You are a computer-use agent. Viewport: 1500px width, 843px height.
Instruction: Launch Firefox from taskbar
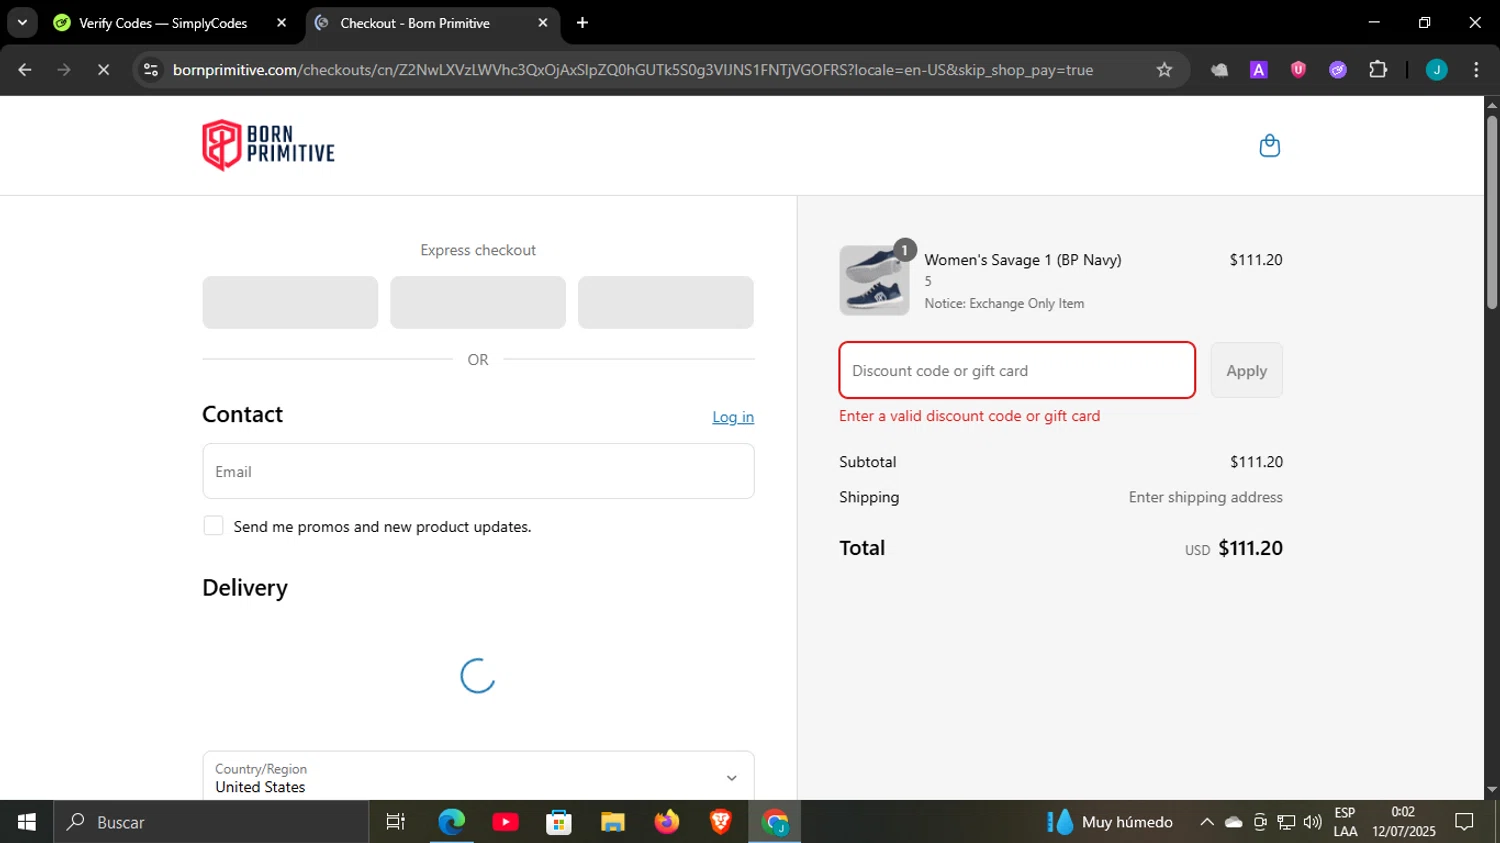(x=666, y=822)
